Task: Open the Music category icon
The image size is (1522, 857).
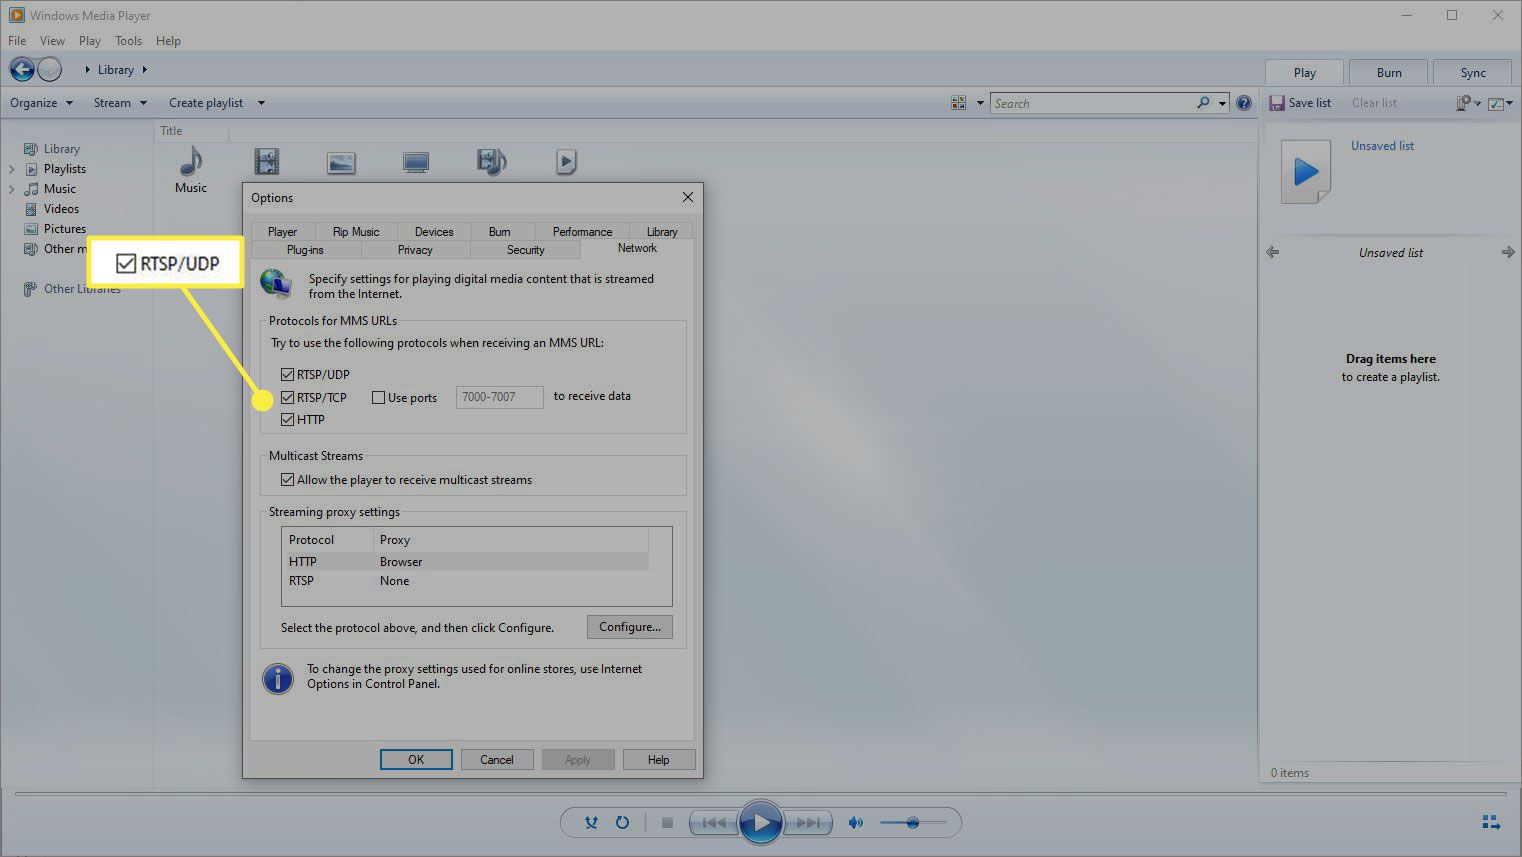Action: [x=190, y=161]
